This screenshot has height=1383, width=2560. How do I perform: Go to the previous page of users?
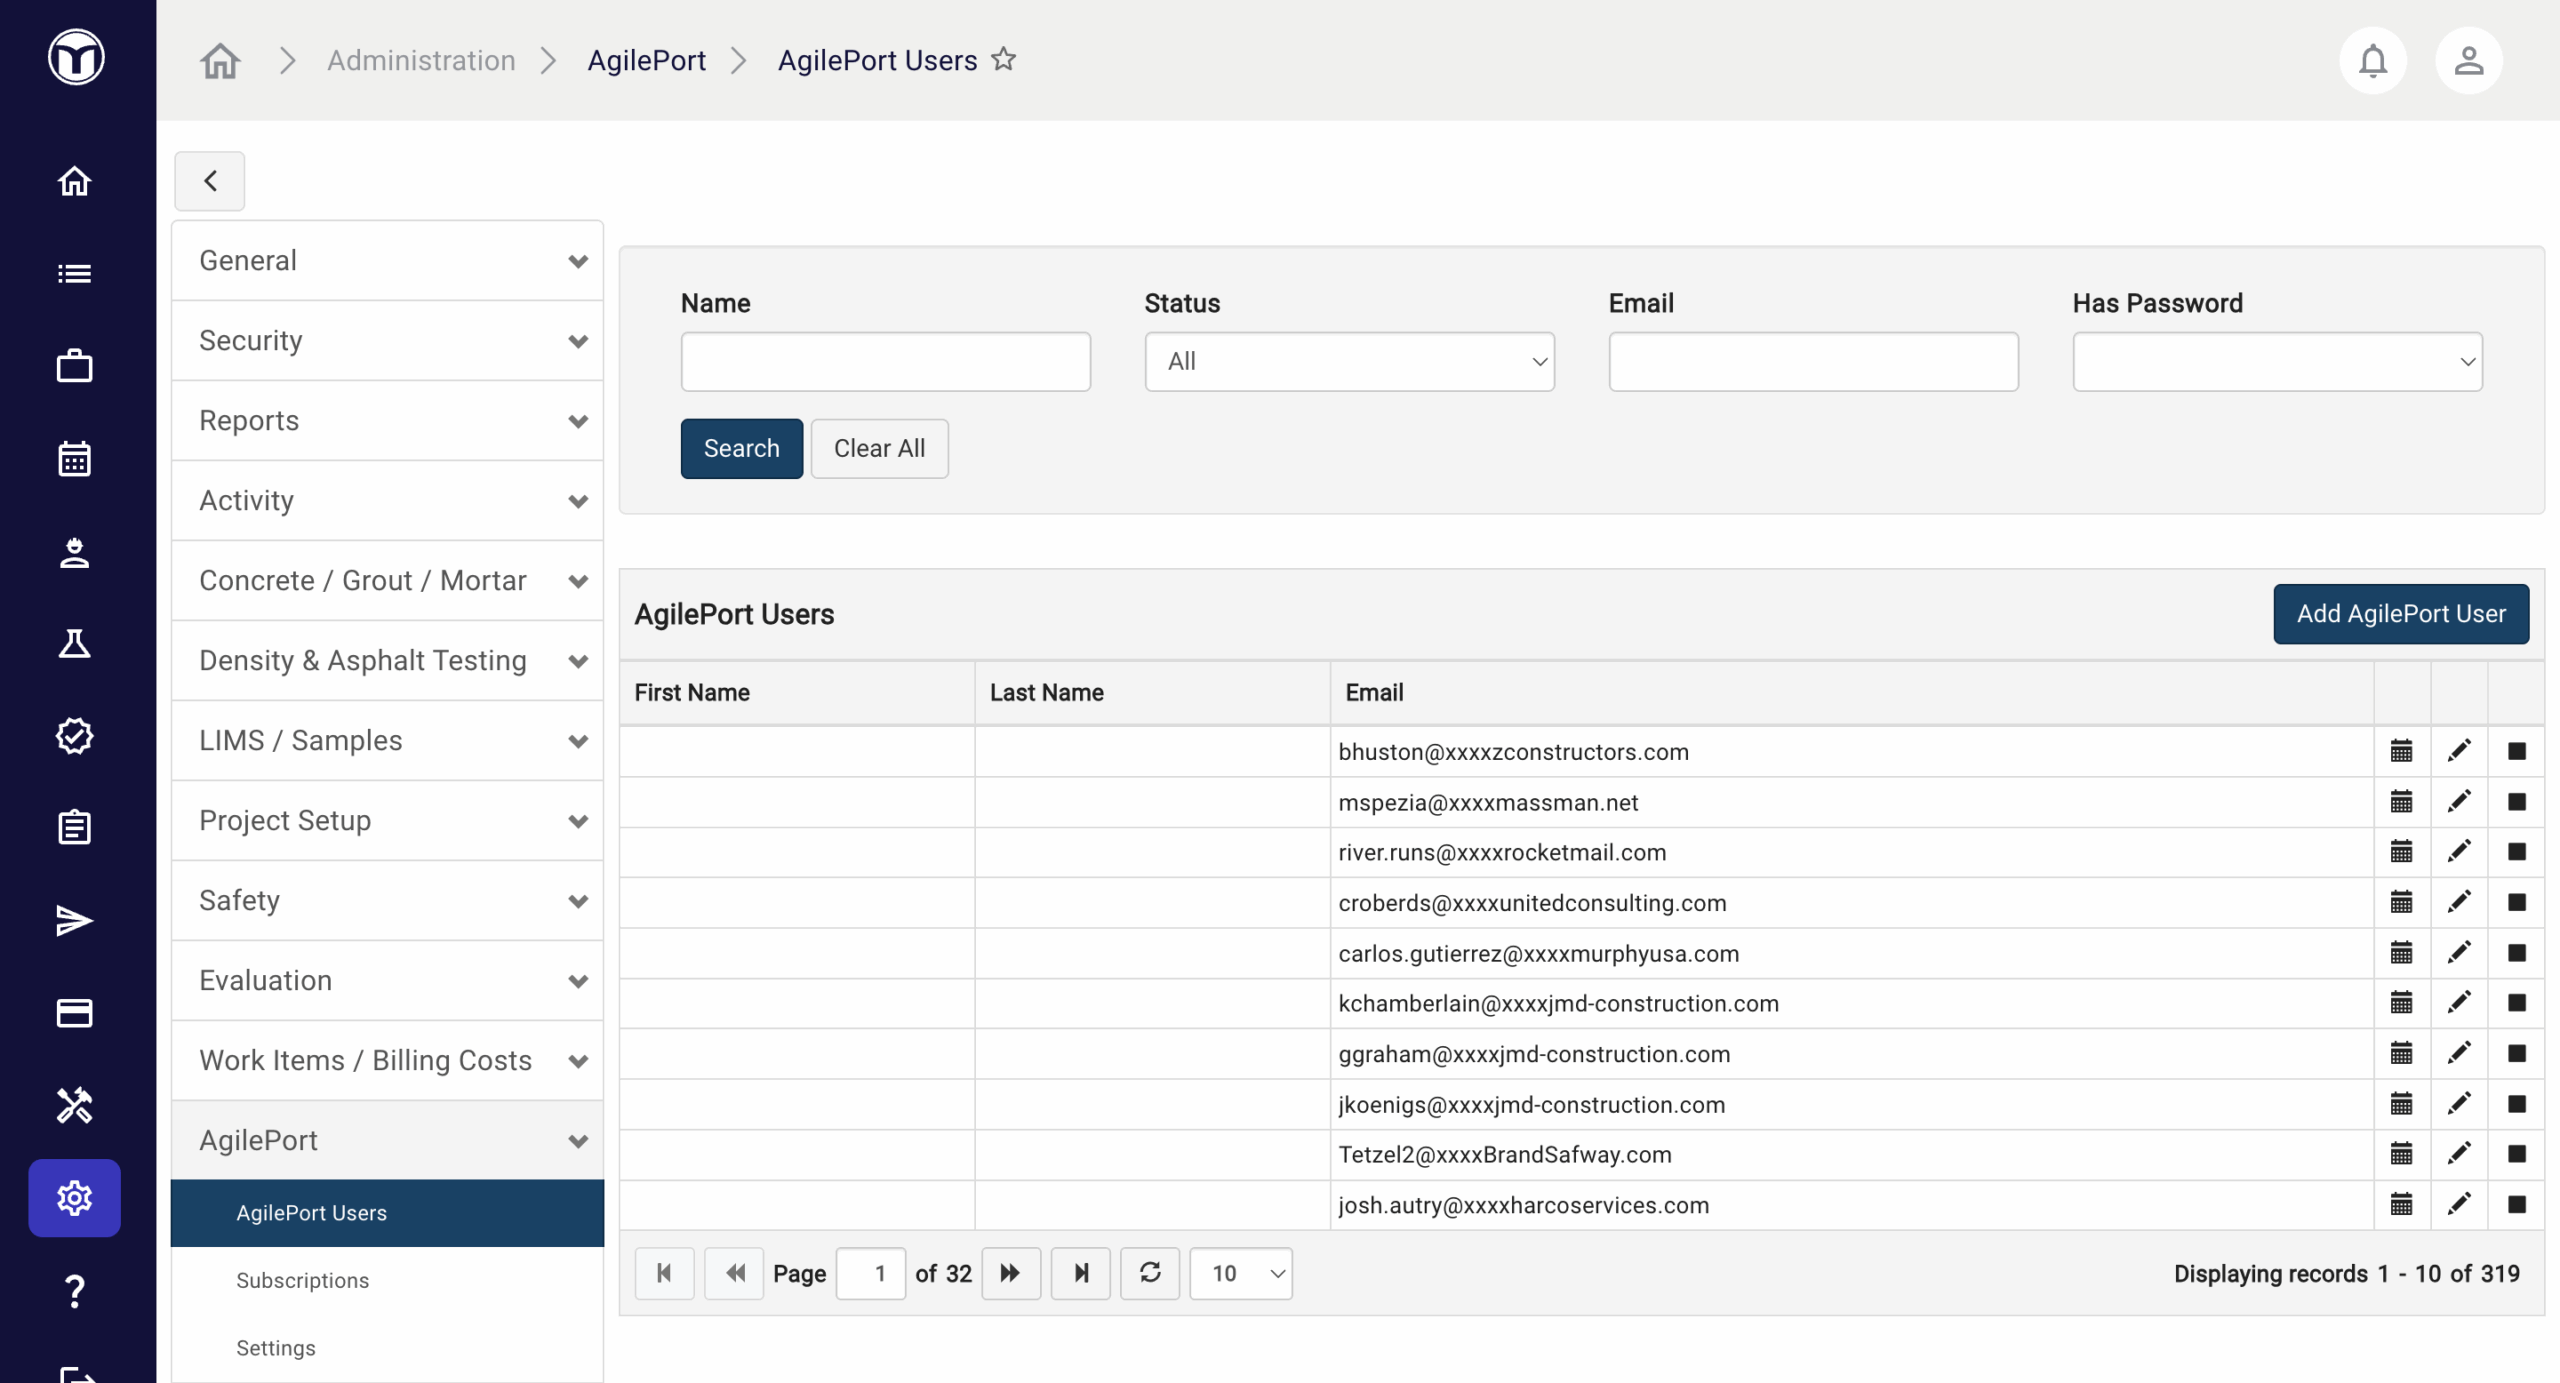[x=734, y=1273]
